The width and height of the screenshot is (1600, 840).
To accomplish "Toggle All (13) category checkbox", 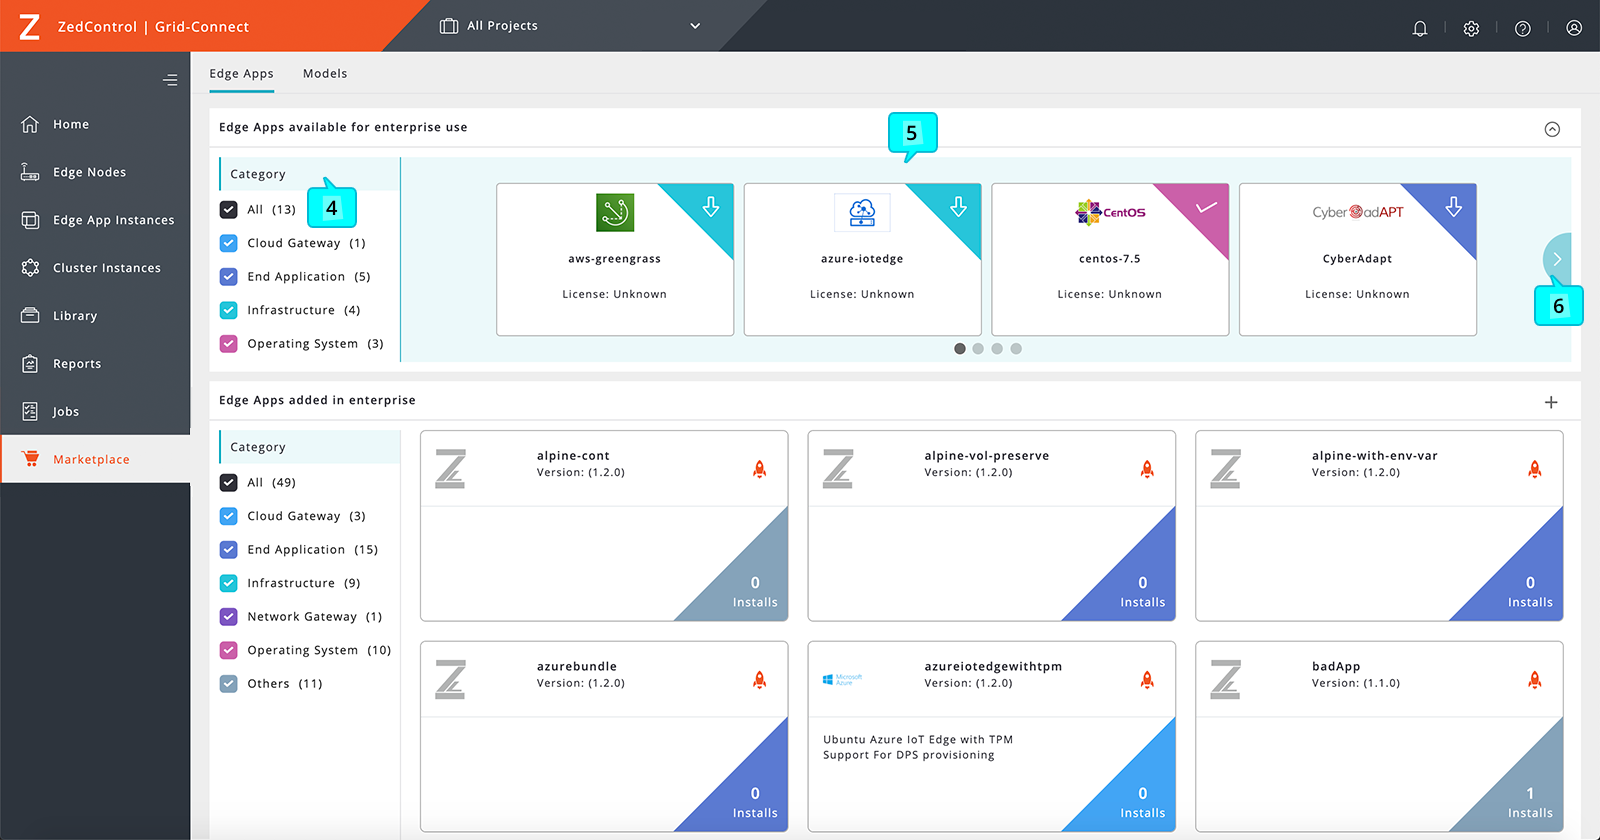I will click(x=229, y=209).
